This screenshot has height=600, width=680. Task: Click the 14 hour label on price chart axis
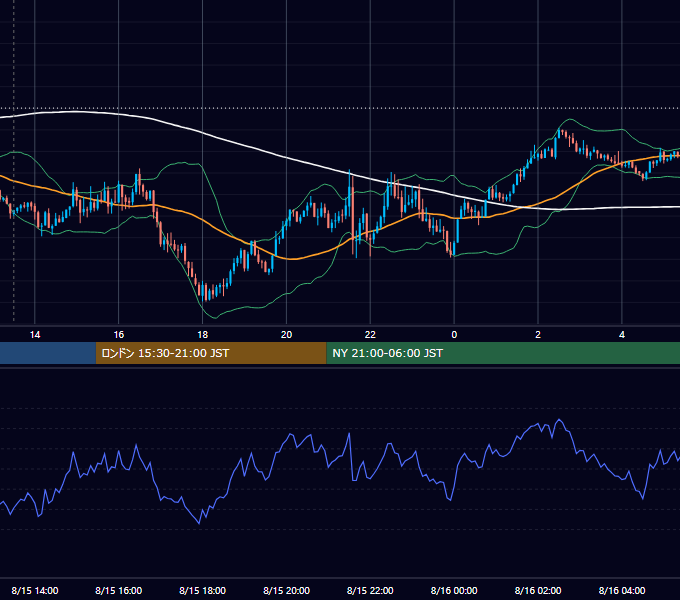pos(35,335)
